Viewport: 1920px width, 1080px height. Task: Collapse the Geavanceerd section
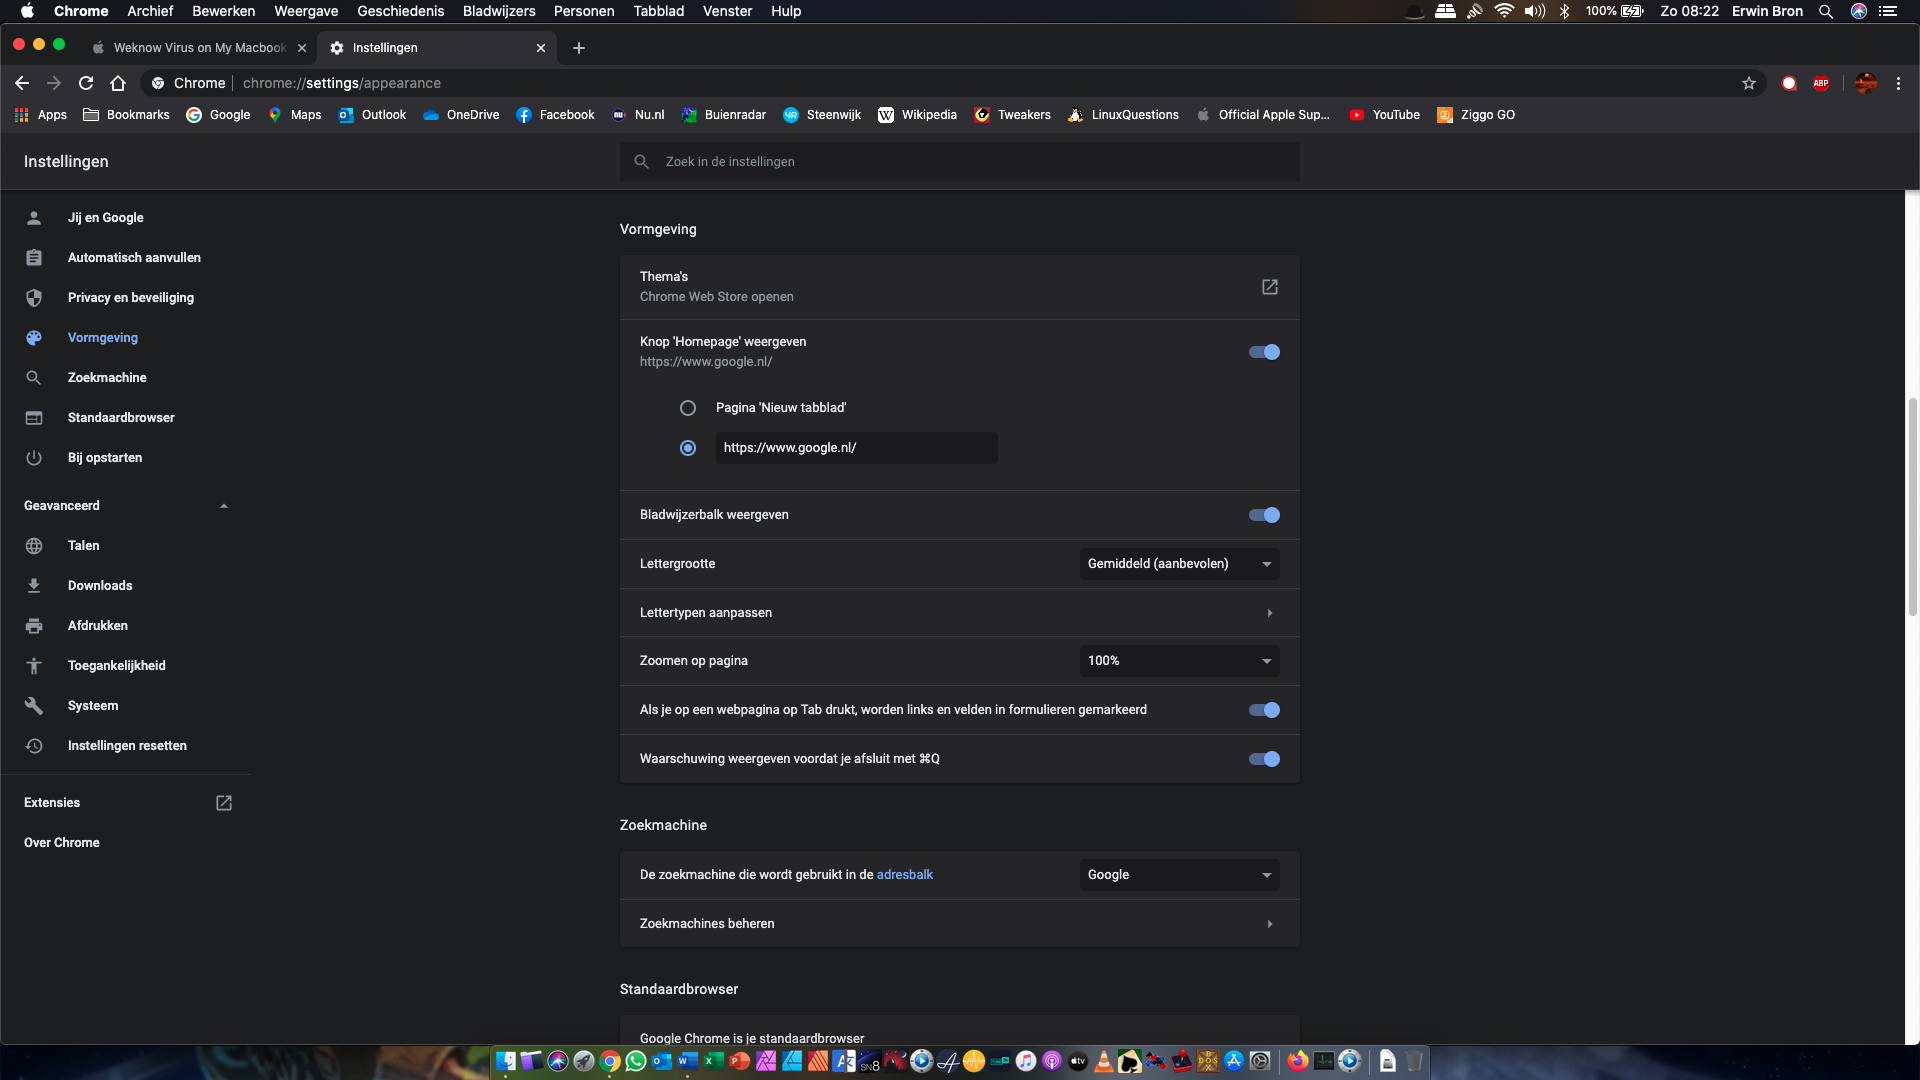tap(224, 506)
